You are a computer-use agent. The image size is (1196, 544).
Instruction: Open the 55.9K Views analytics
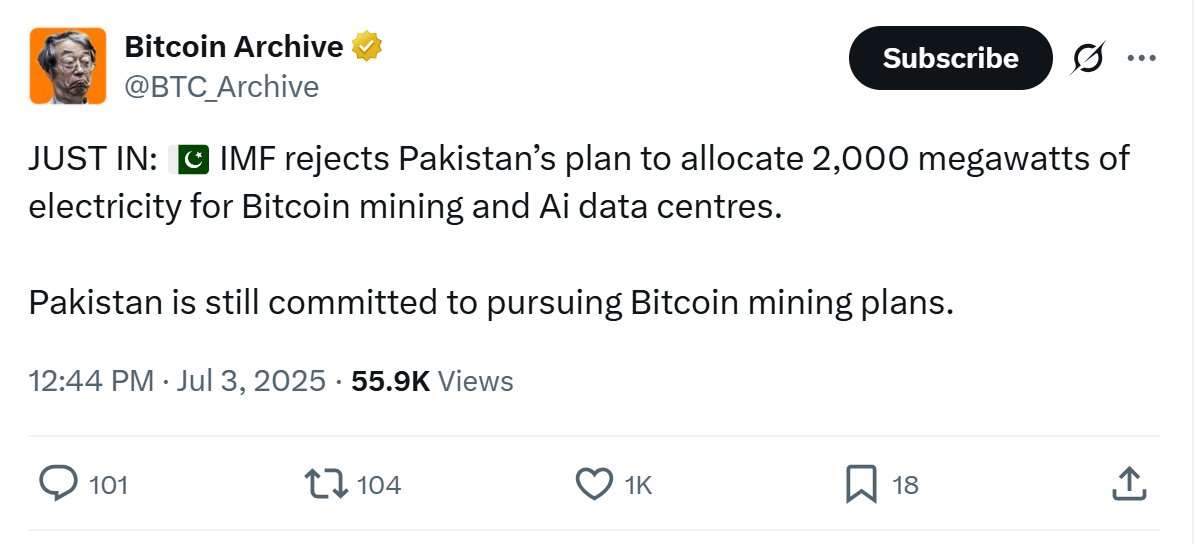point(432,381)
